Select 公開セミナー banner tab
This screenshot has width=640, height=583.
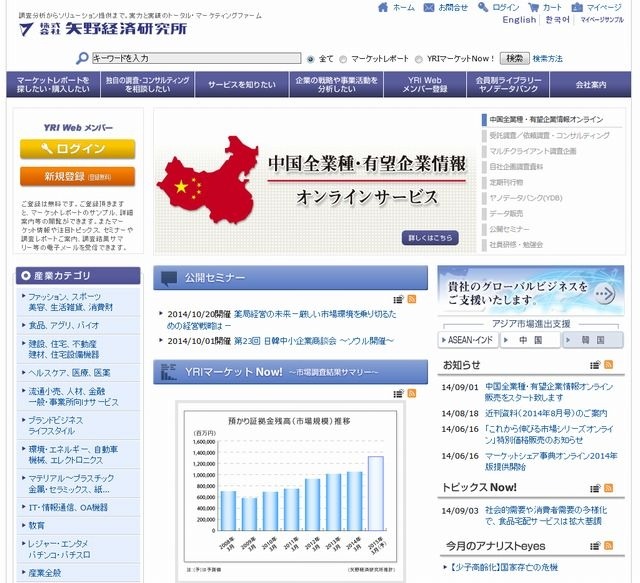(x=551, y=229)
